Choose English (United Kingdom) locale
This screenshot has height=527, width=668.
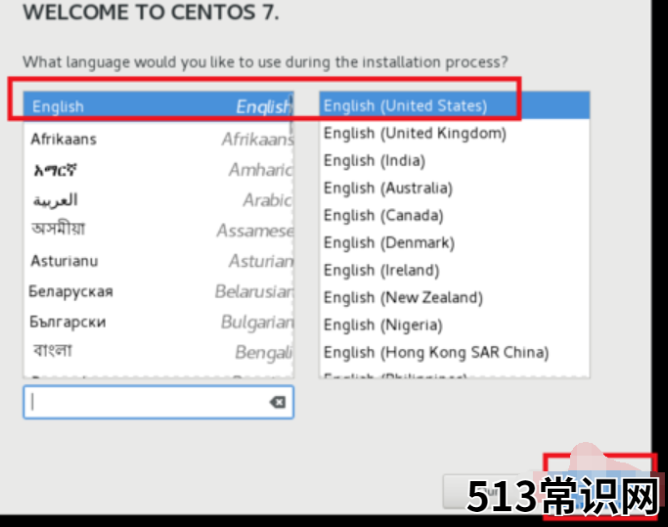click(x=455, y=133)
